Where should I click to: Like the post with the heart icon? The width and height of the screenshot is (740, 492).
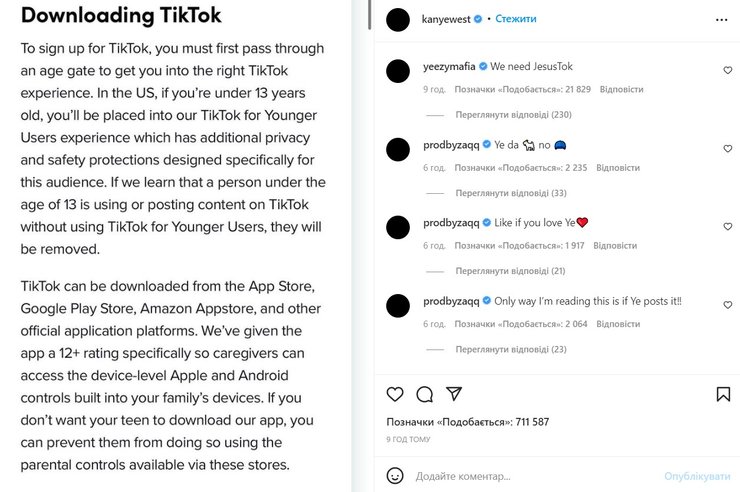(x=395, y=394)
